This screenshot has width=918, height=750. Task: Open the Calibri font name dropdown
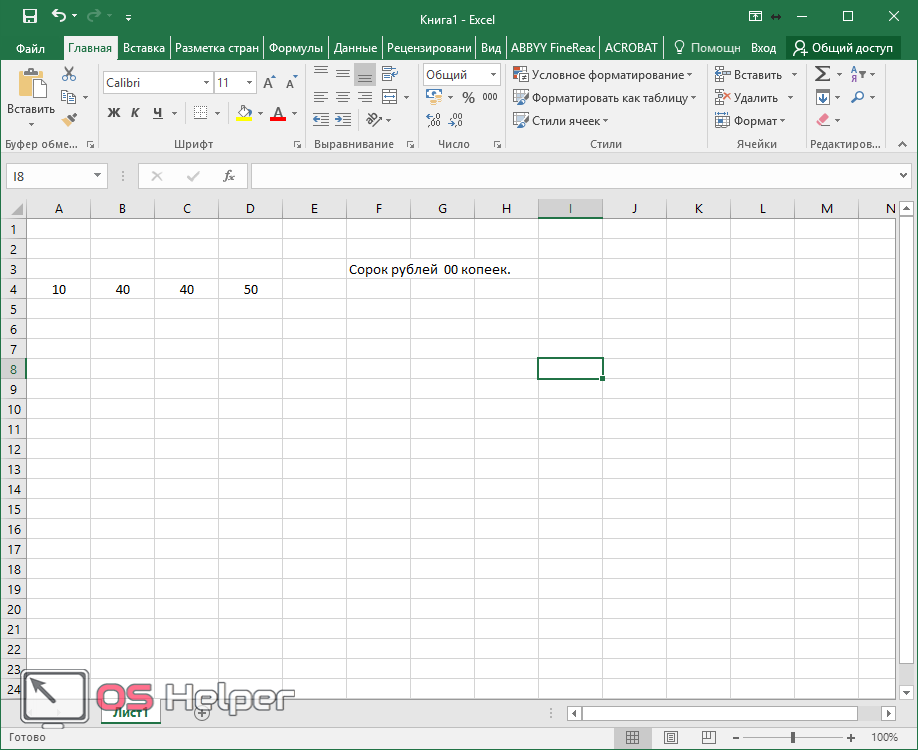pyautogui.click(x=206, y=83)
